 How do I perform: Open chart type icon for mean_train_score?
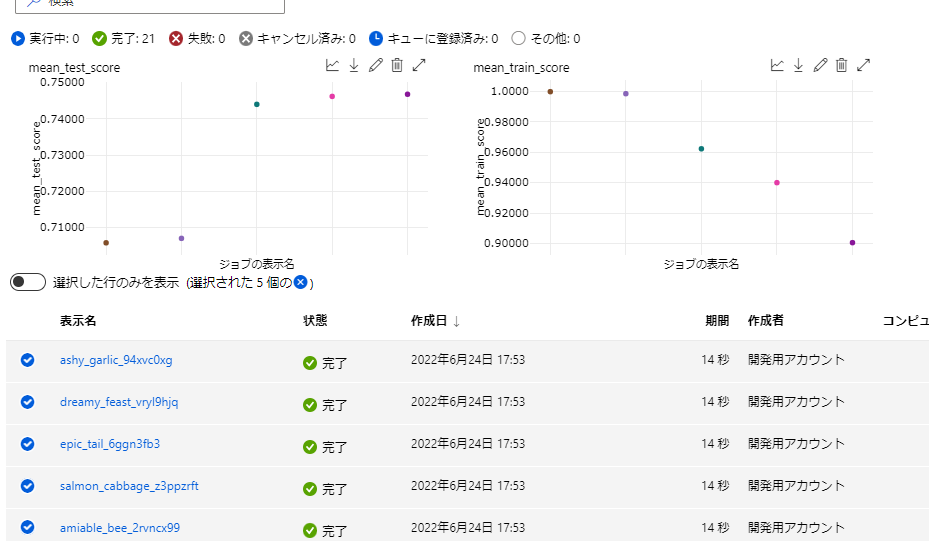(x=777, y=65)
